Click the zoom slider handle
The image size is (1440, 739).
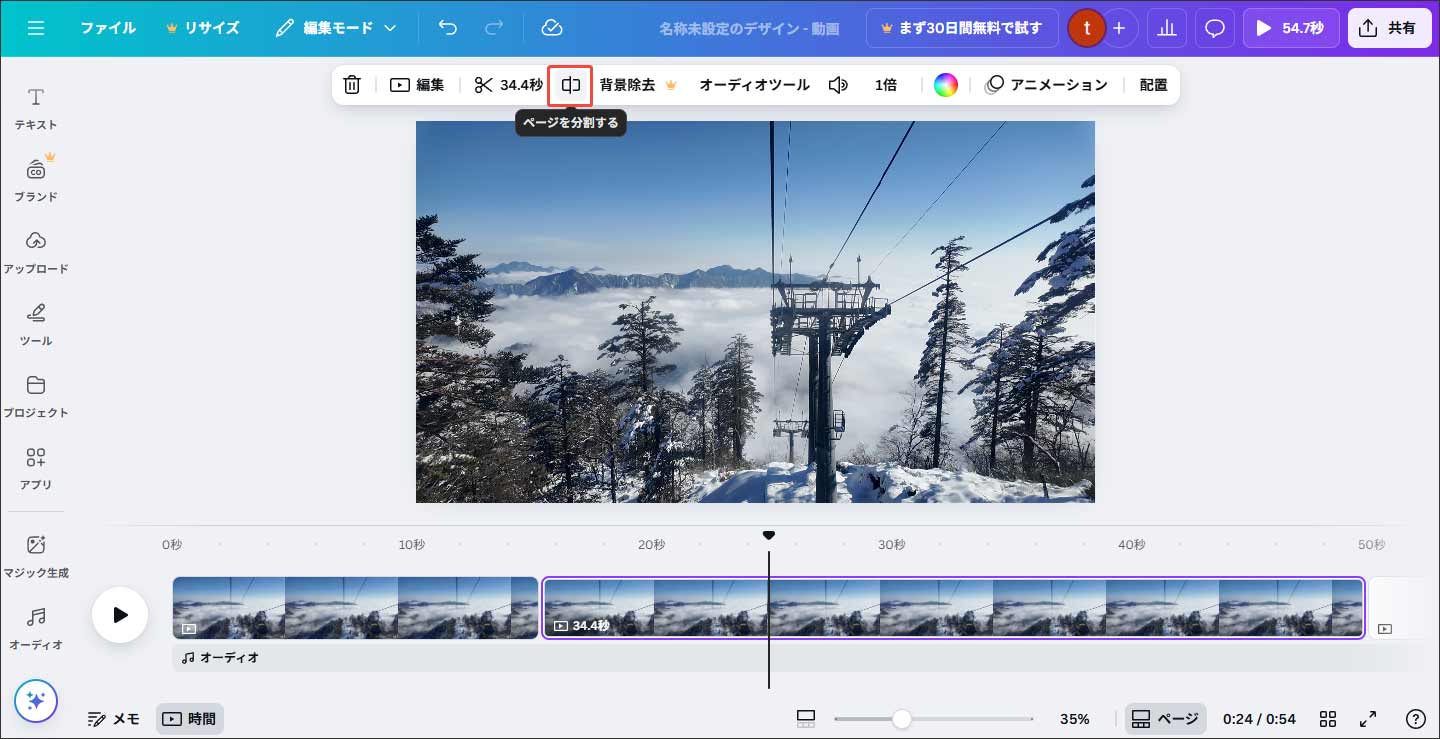[x=902, y=718]
